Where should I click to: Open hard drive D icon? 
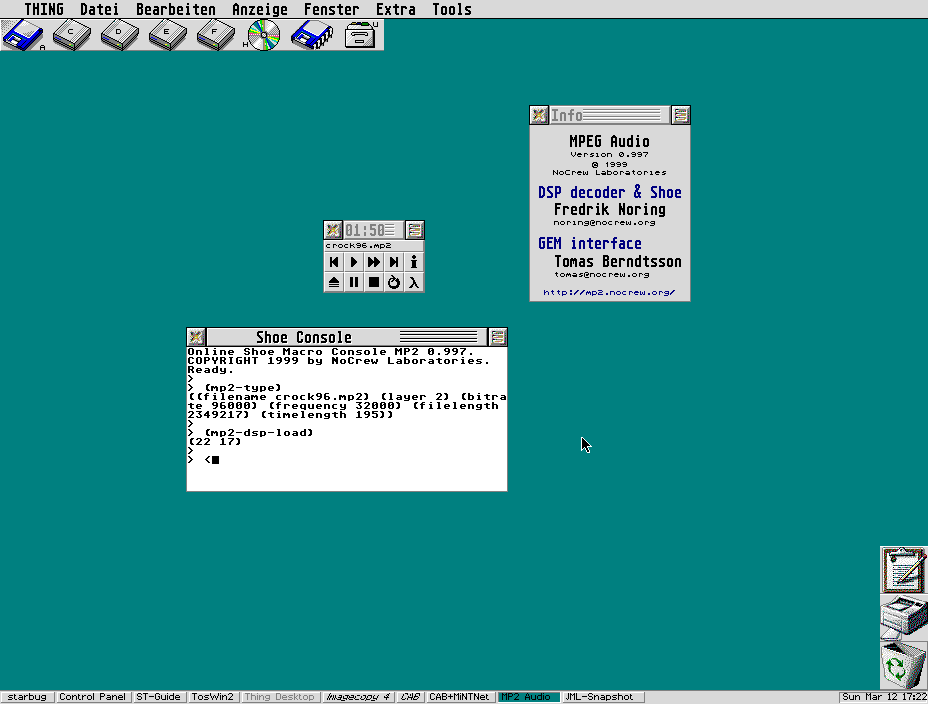[x=120, y=35]
